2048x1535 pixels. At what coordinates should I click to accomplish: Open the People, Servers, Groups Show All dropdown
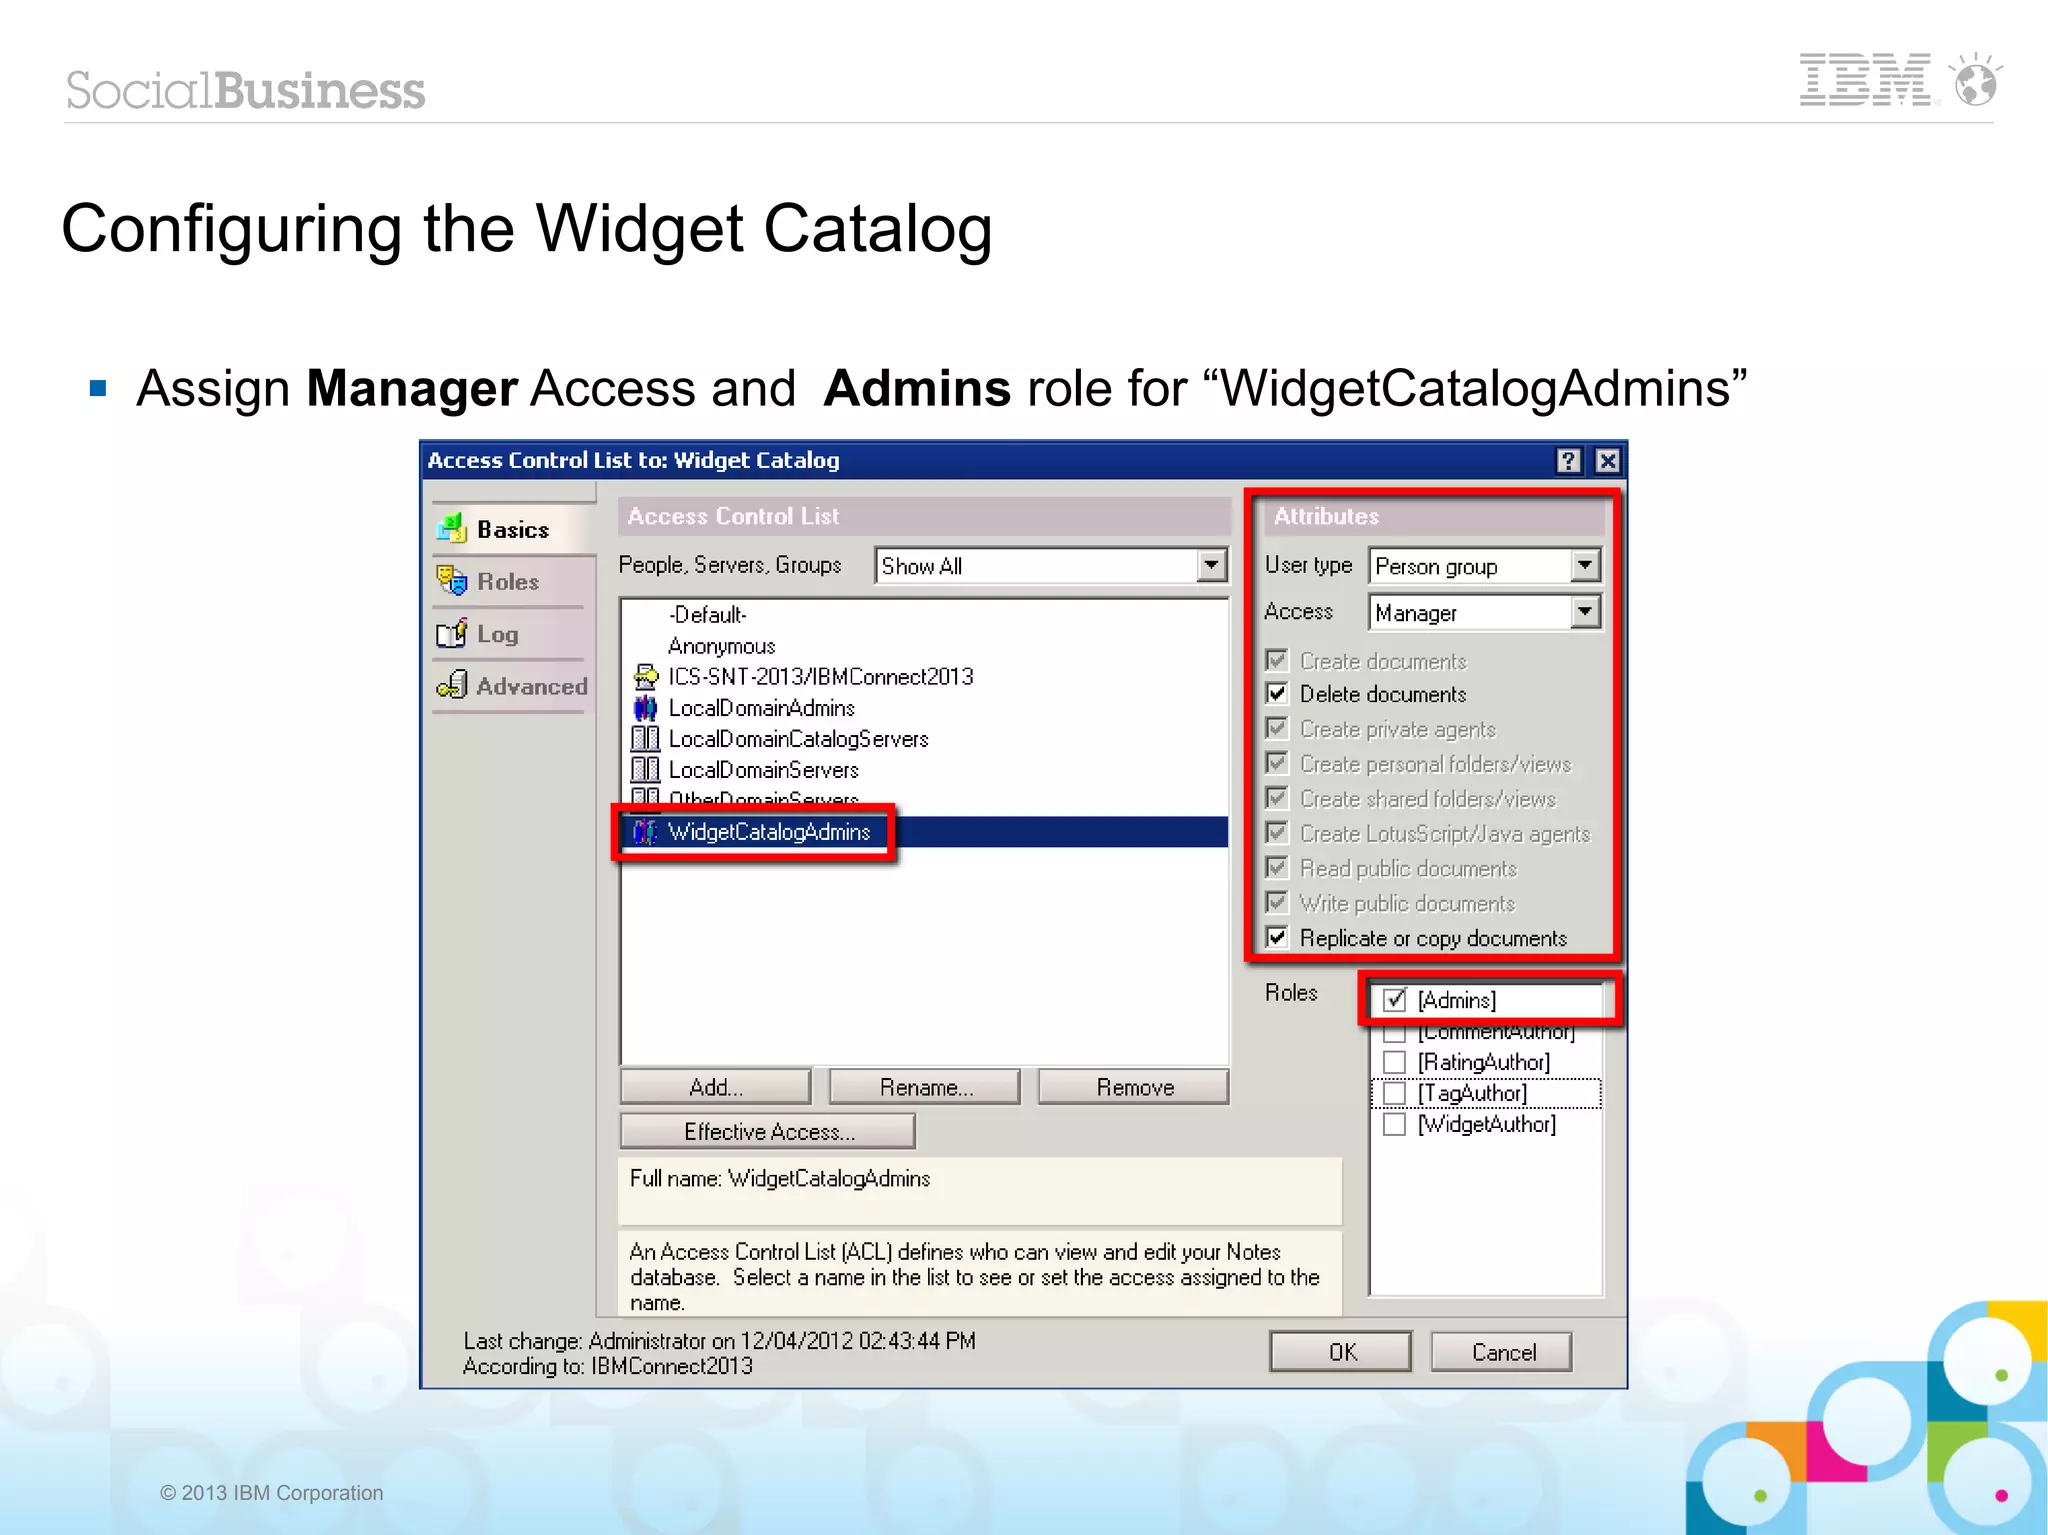click(x=1212, y=565)
